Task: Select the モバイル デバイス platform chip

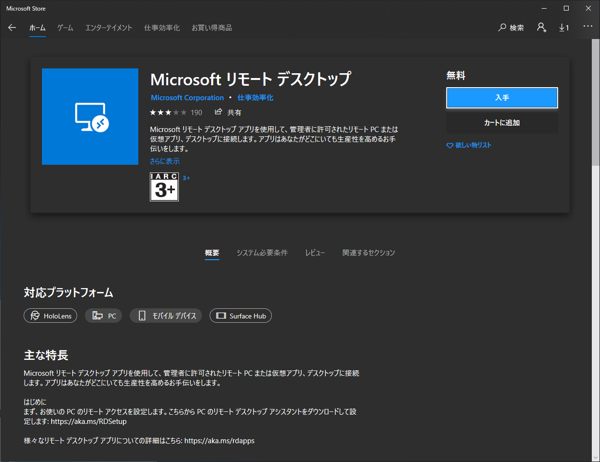Action: pos(166,316)
